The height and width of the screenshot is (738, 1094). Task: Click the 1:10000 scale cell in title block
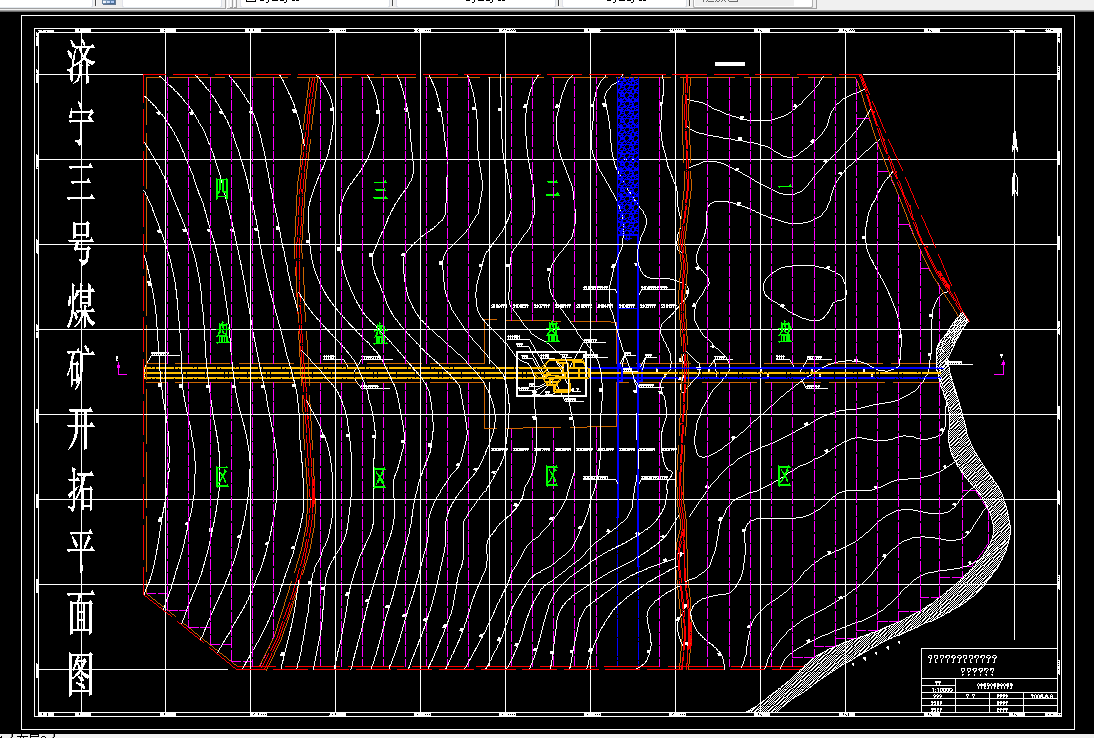938,690
